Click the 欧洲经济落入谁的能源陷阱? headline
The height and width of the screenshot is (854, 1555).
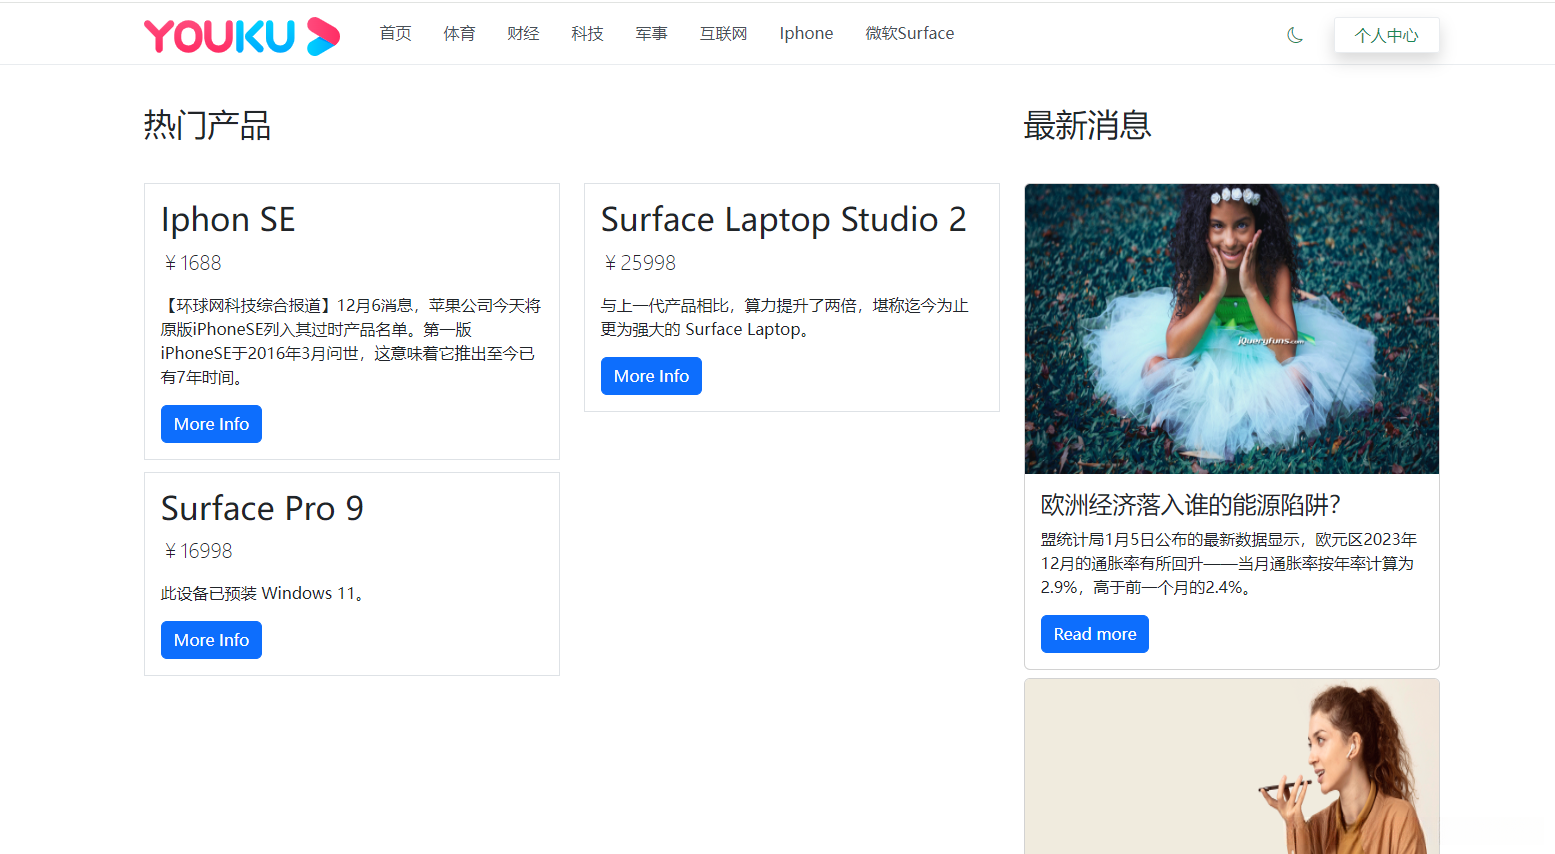point(1191,505)
